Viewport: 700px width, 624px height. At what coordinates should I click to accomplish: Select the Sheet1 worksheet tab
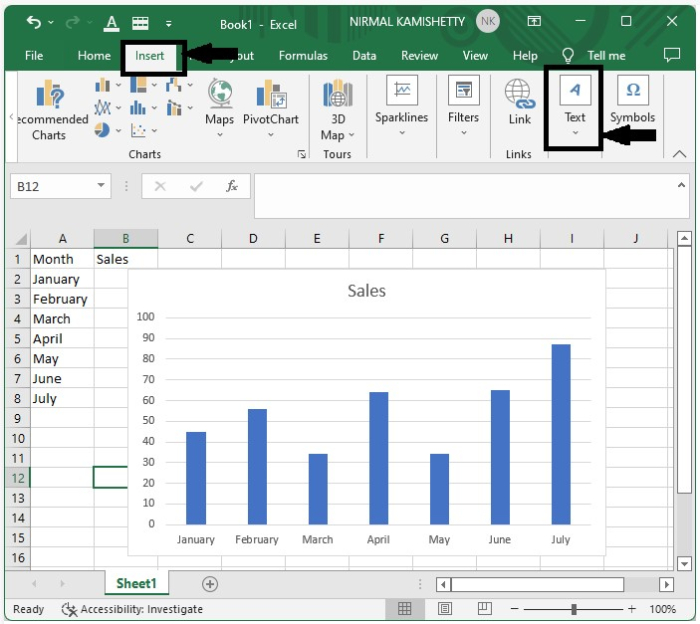click(136, 583)
